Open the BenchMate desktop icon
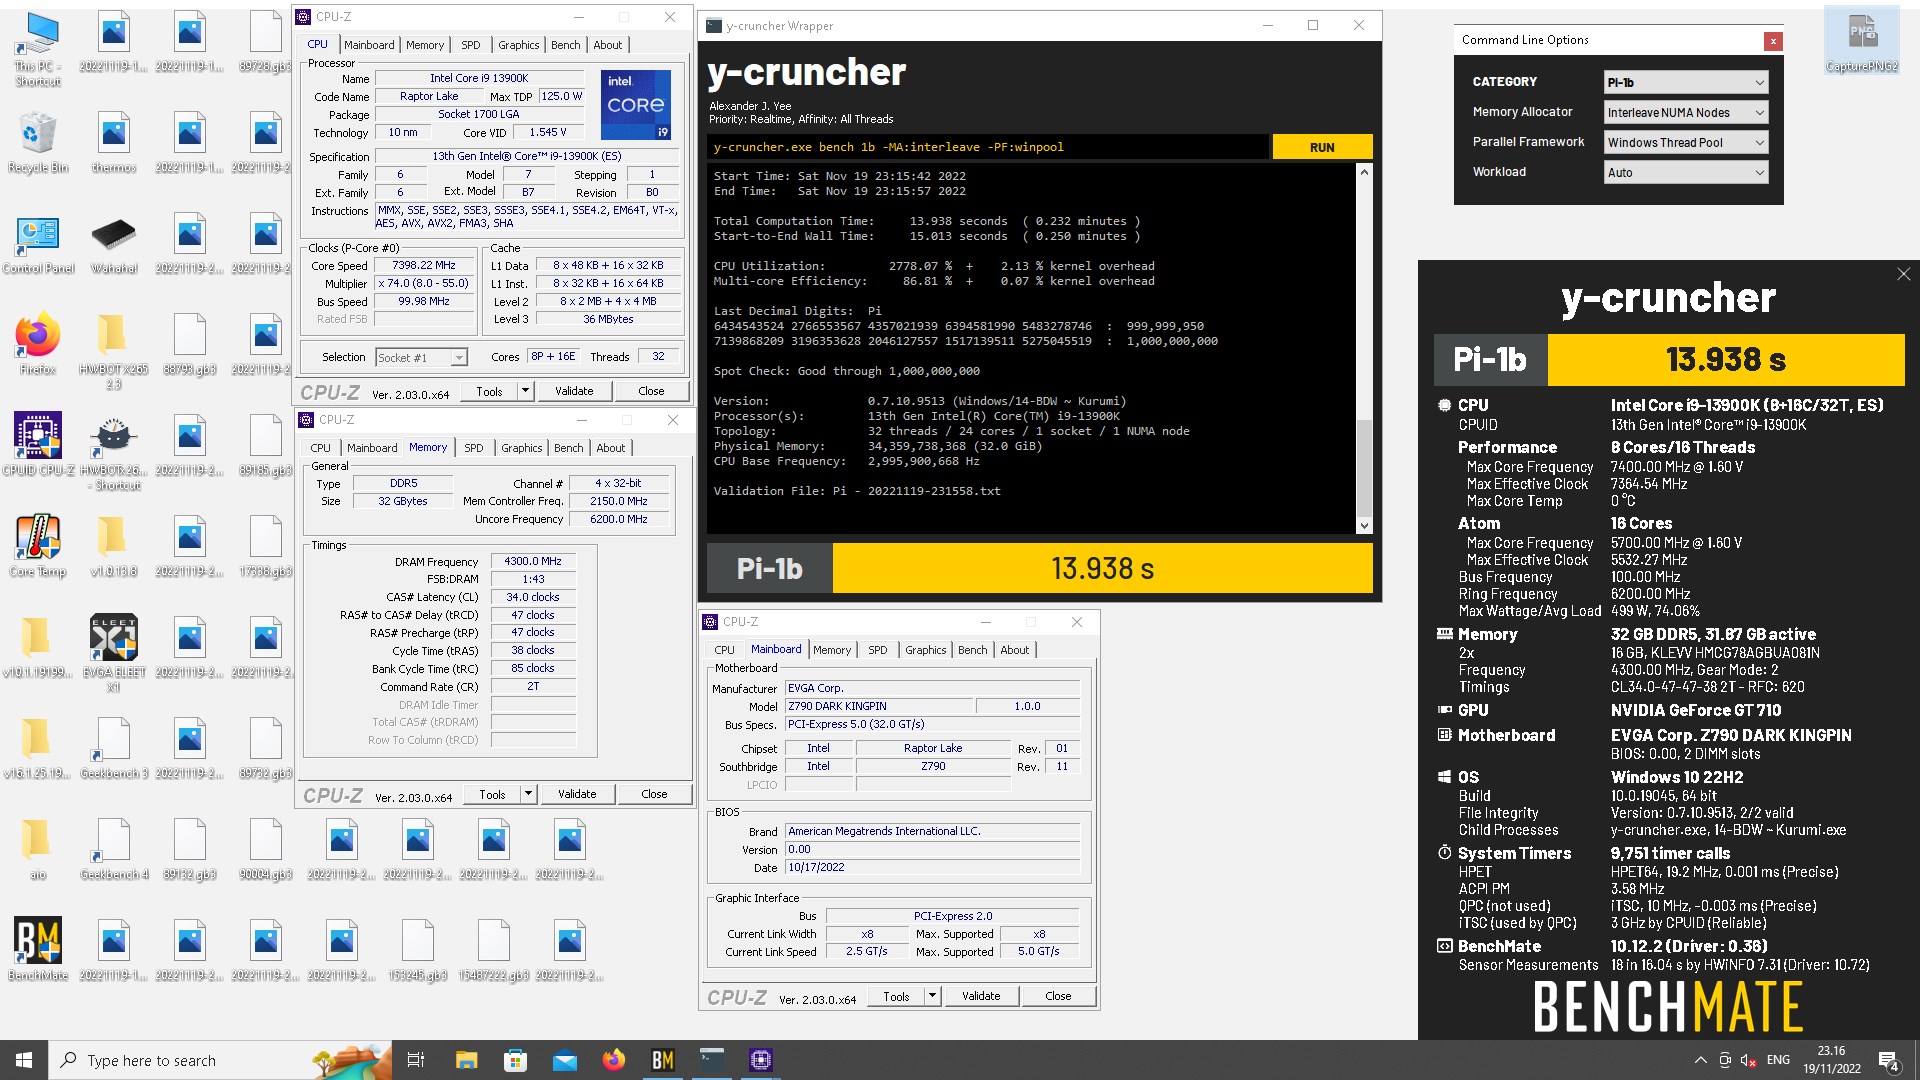 coord(38,949)
